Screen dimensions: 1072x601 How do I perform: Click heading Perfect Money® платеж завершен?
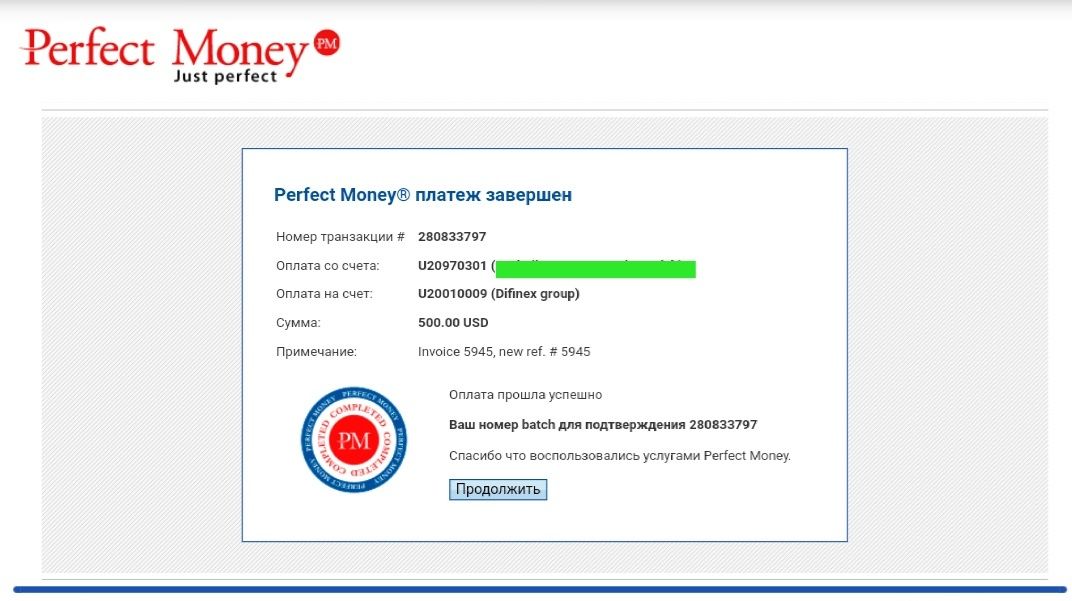pos(423,195)
